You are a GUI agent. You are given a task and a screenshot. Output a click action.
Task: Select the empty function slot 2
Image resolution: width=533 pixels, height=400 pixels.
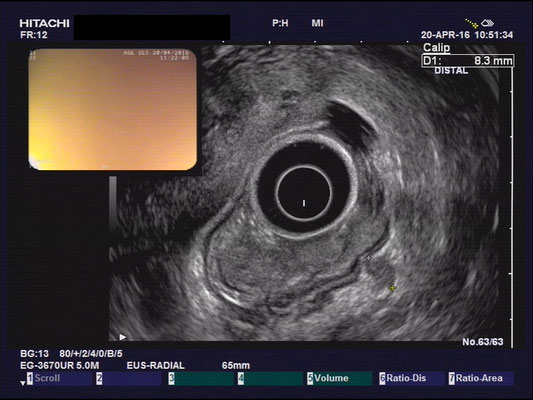(x=129, y=378)
